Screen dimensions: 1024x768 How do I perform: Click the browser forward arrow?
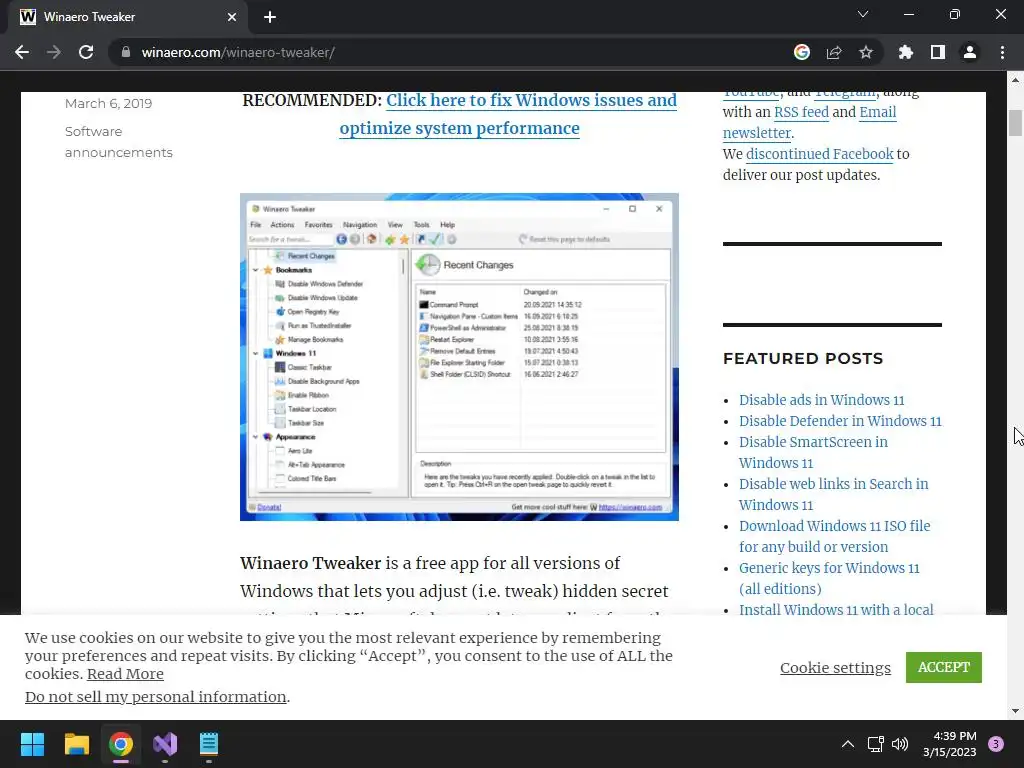point(54,52)
